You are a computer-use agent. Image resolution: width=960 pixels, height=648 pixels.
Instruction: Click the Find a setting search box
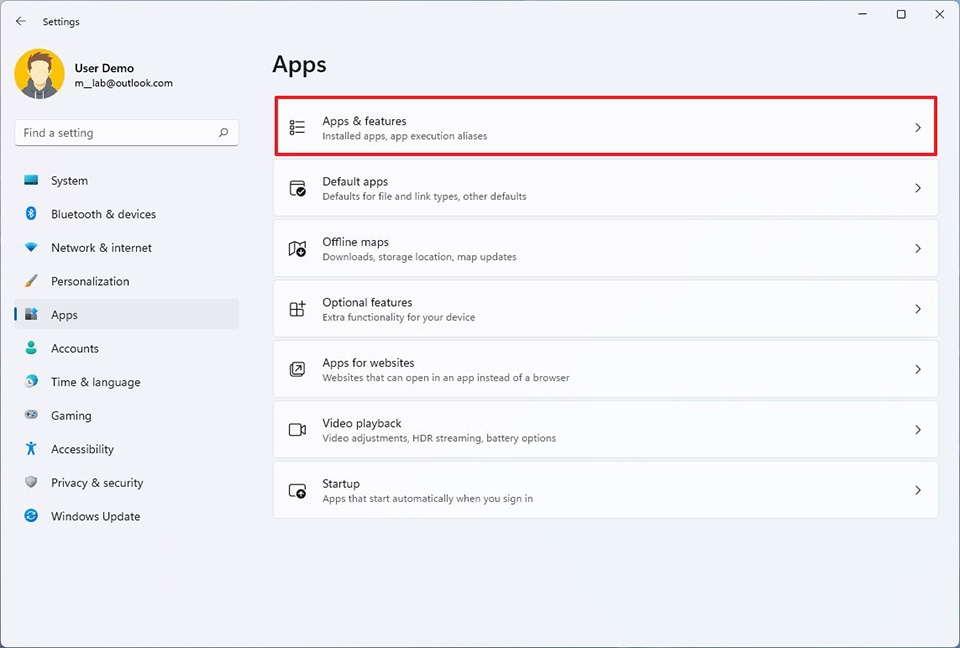[126, 132]
